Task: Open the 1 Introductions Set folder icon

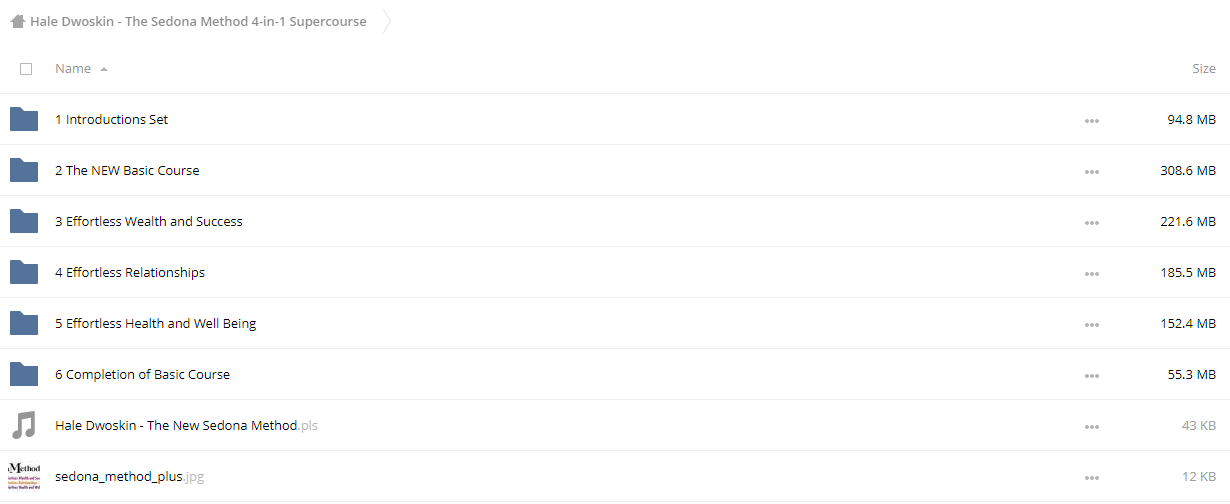Action: click(x=23, y=120)
